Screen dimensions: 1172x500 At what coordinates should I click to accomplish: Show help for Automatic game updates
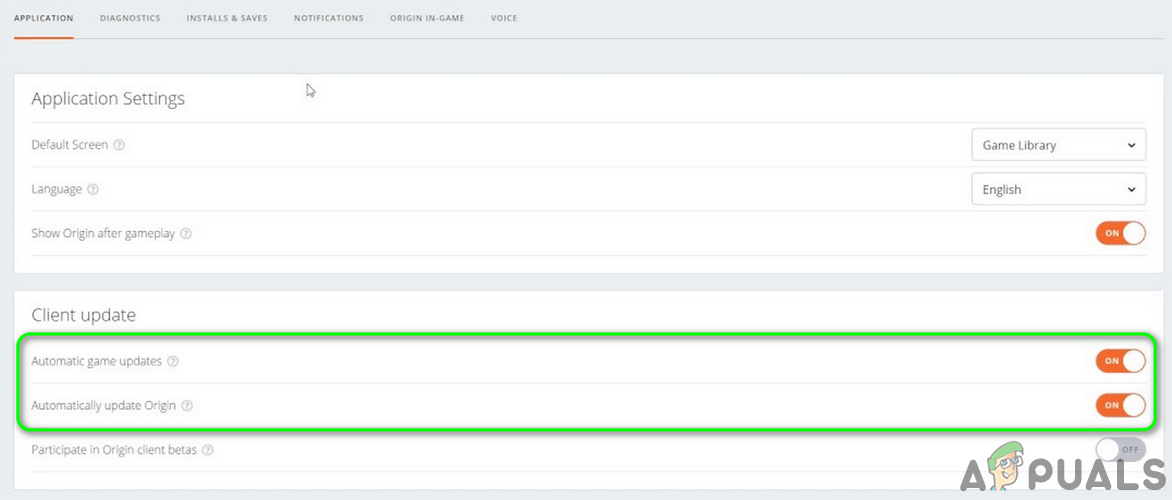173,362
